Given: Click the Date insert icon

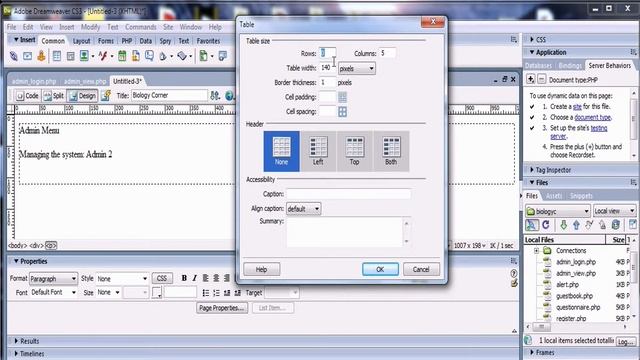Looking at the screenshot, I should coord(122,56).
